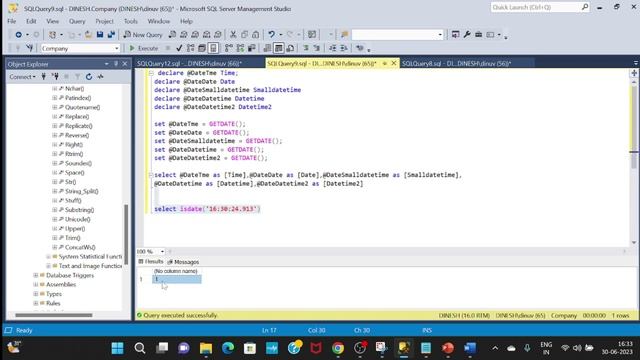Open the Tools menu
Viewport: 640px width, 360px height.
131,21
